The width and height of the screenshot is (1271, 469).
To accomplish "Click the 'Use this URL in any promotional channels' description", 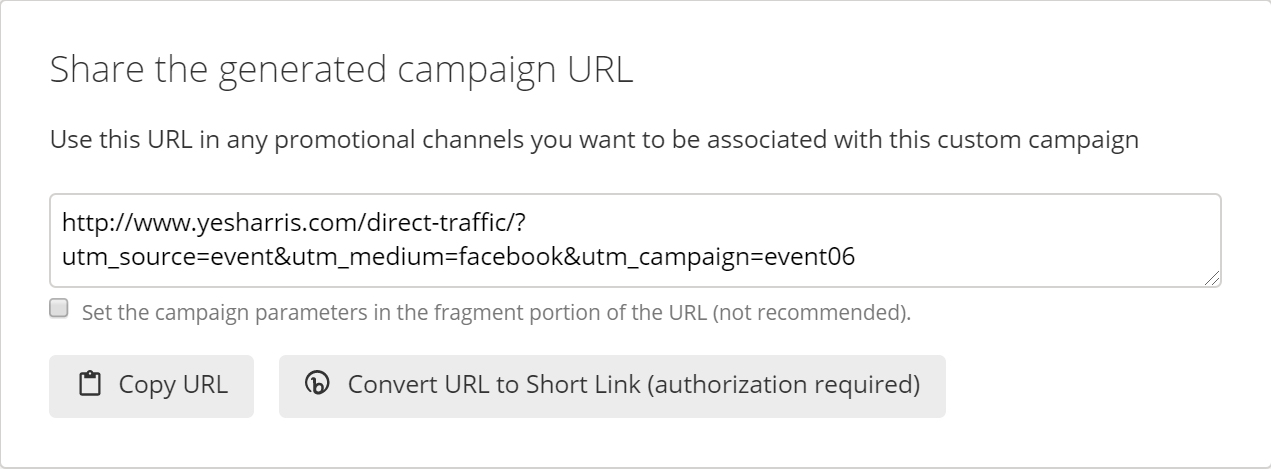I will click(594, 139).
